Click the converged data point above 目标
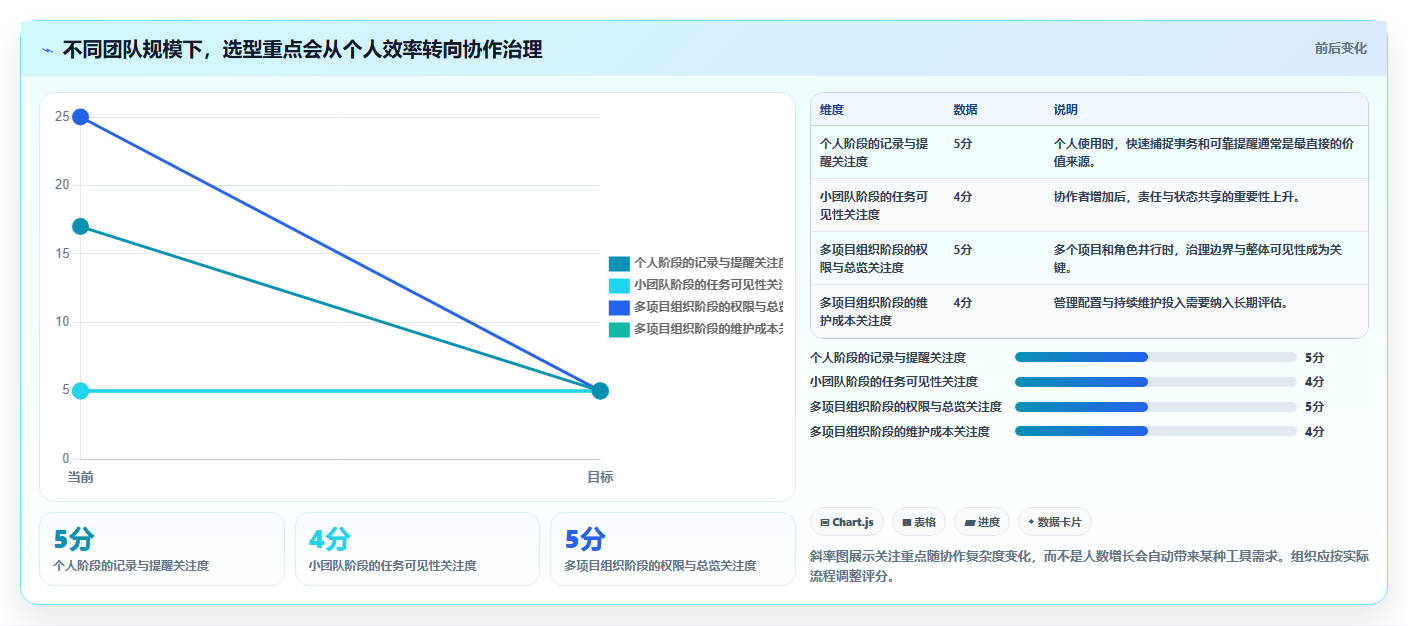The height and width of the screenshot is (626, 1408). (600, 391)
